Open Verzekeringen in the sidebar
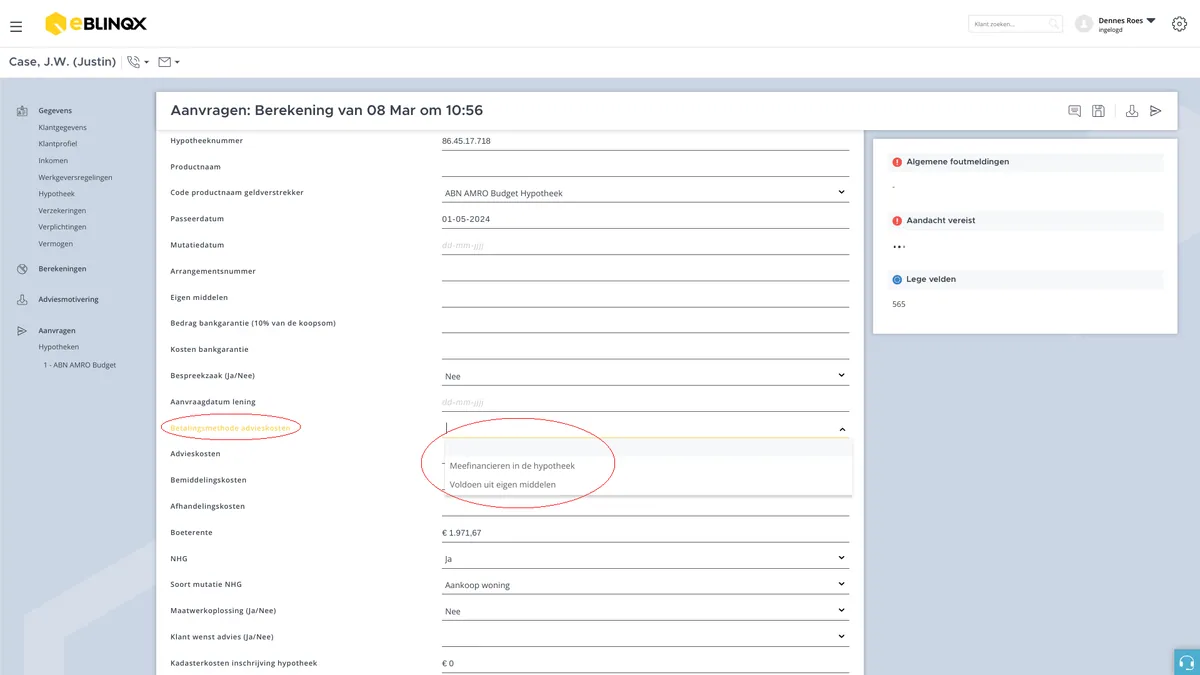1200x675 pixels. click(x=62, y=211)
